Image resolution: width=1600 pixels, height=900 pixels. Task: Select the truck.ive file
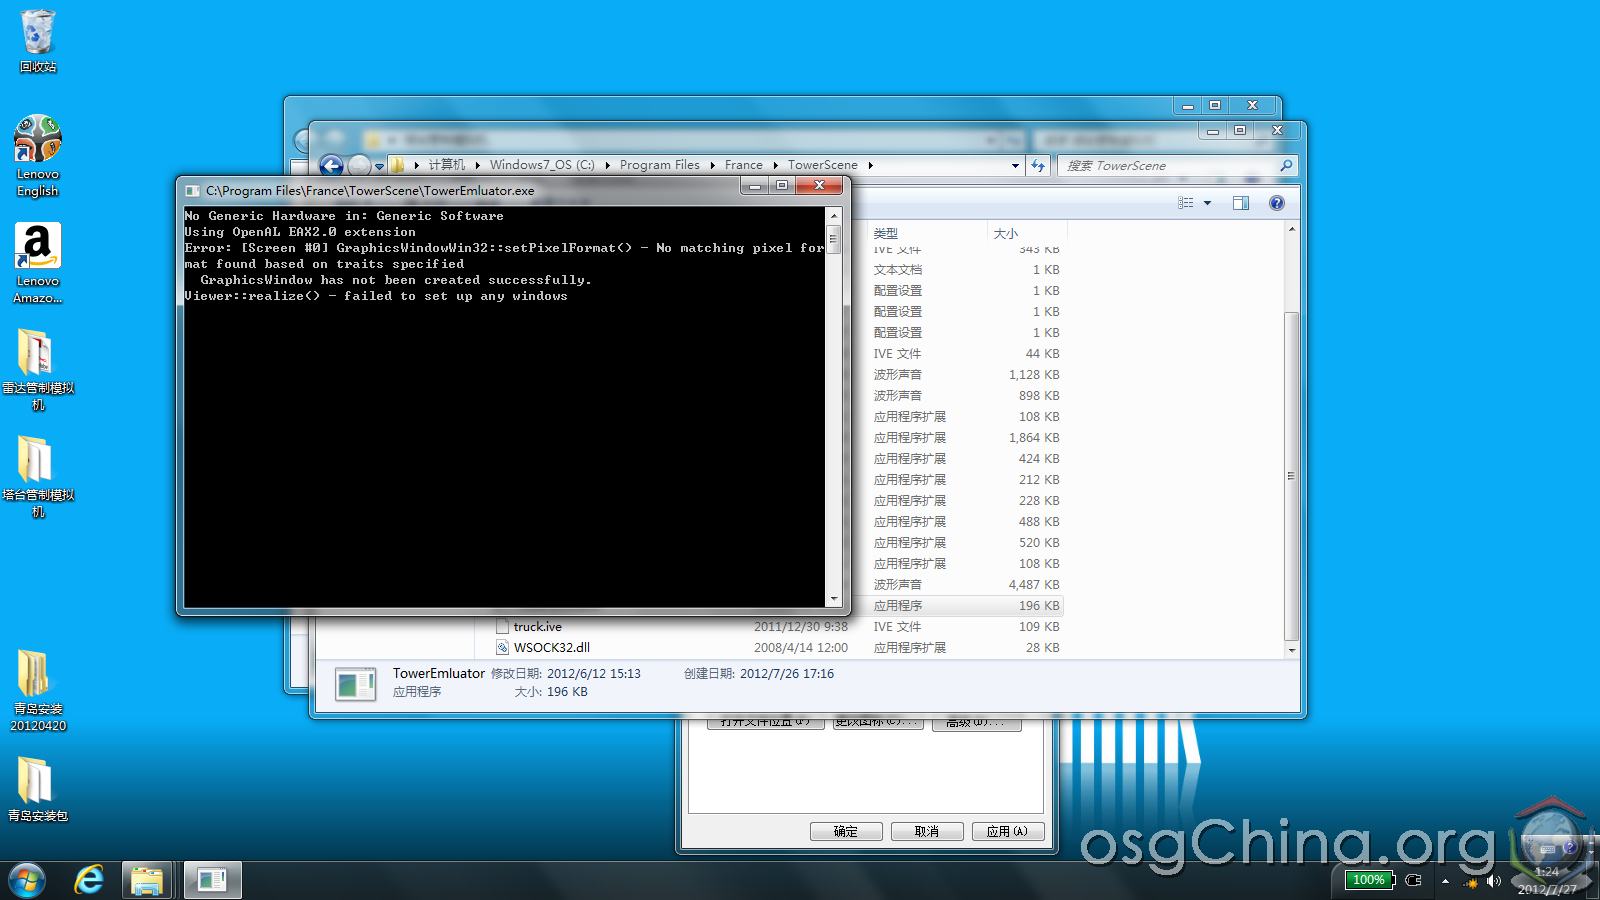(538, 627)
